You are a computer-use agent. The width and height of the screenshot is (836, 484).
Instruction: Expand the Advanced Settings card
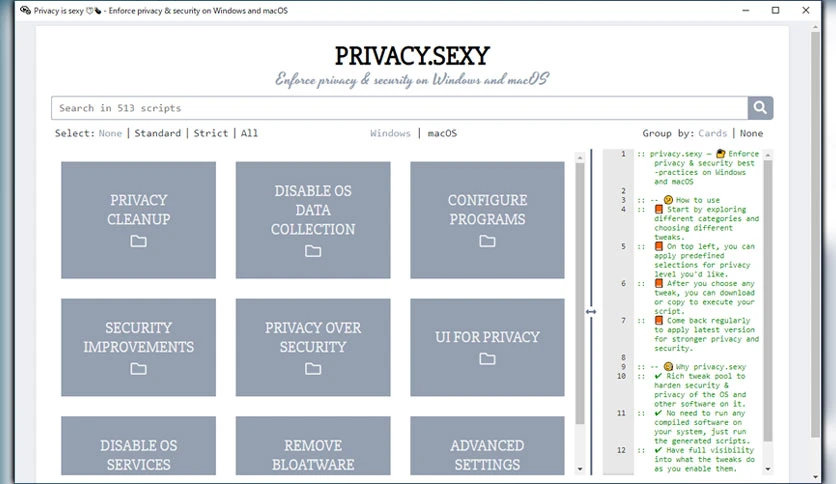coord(487,446)
